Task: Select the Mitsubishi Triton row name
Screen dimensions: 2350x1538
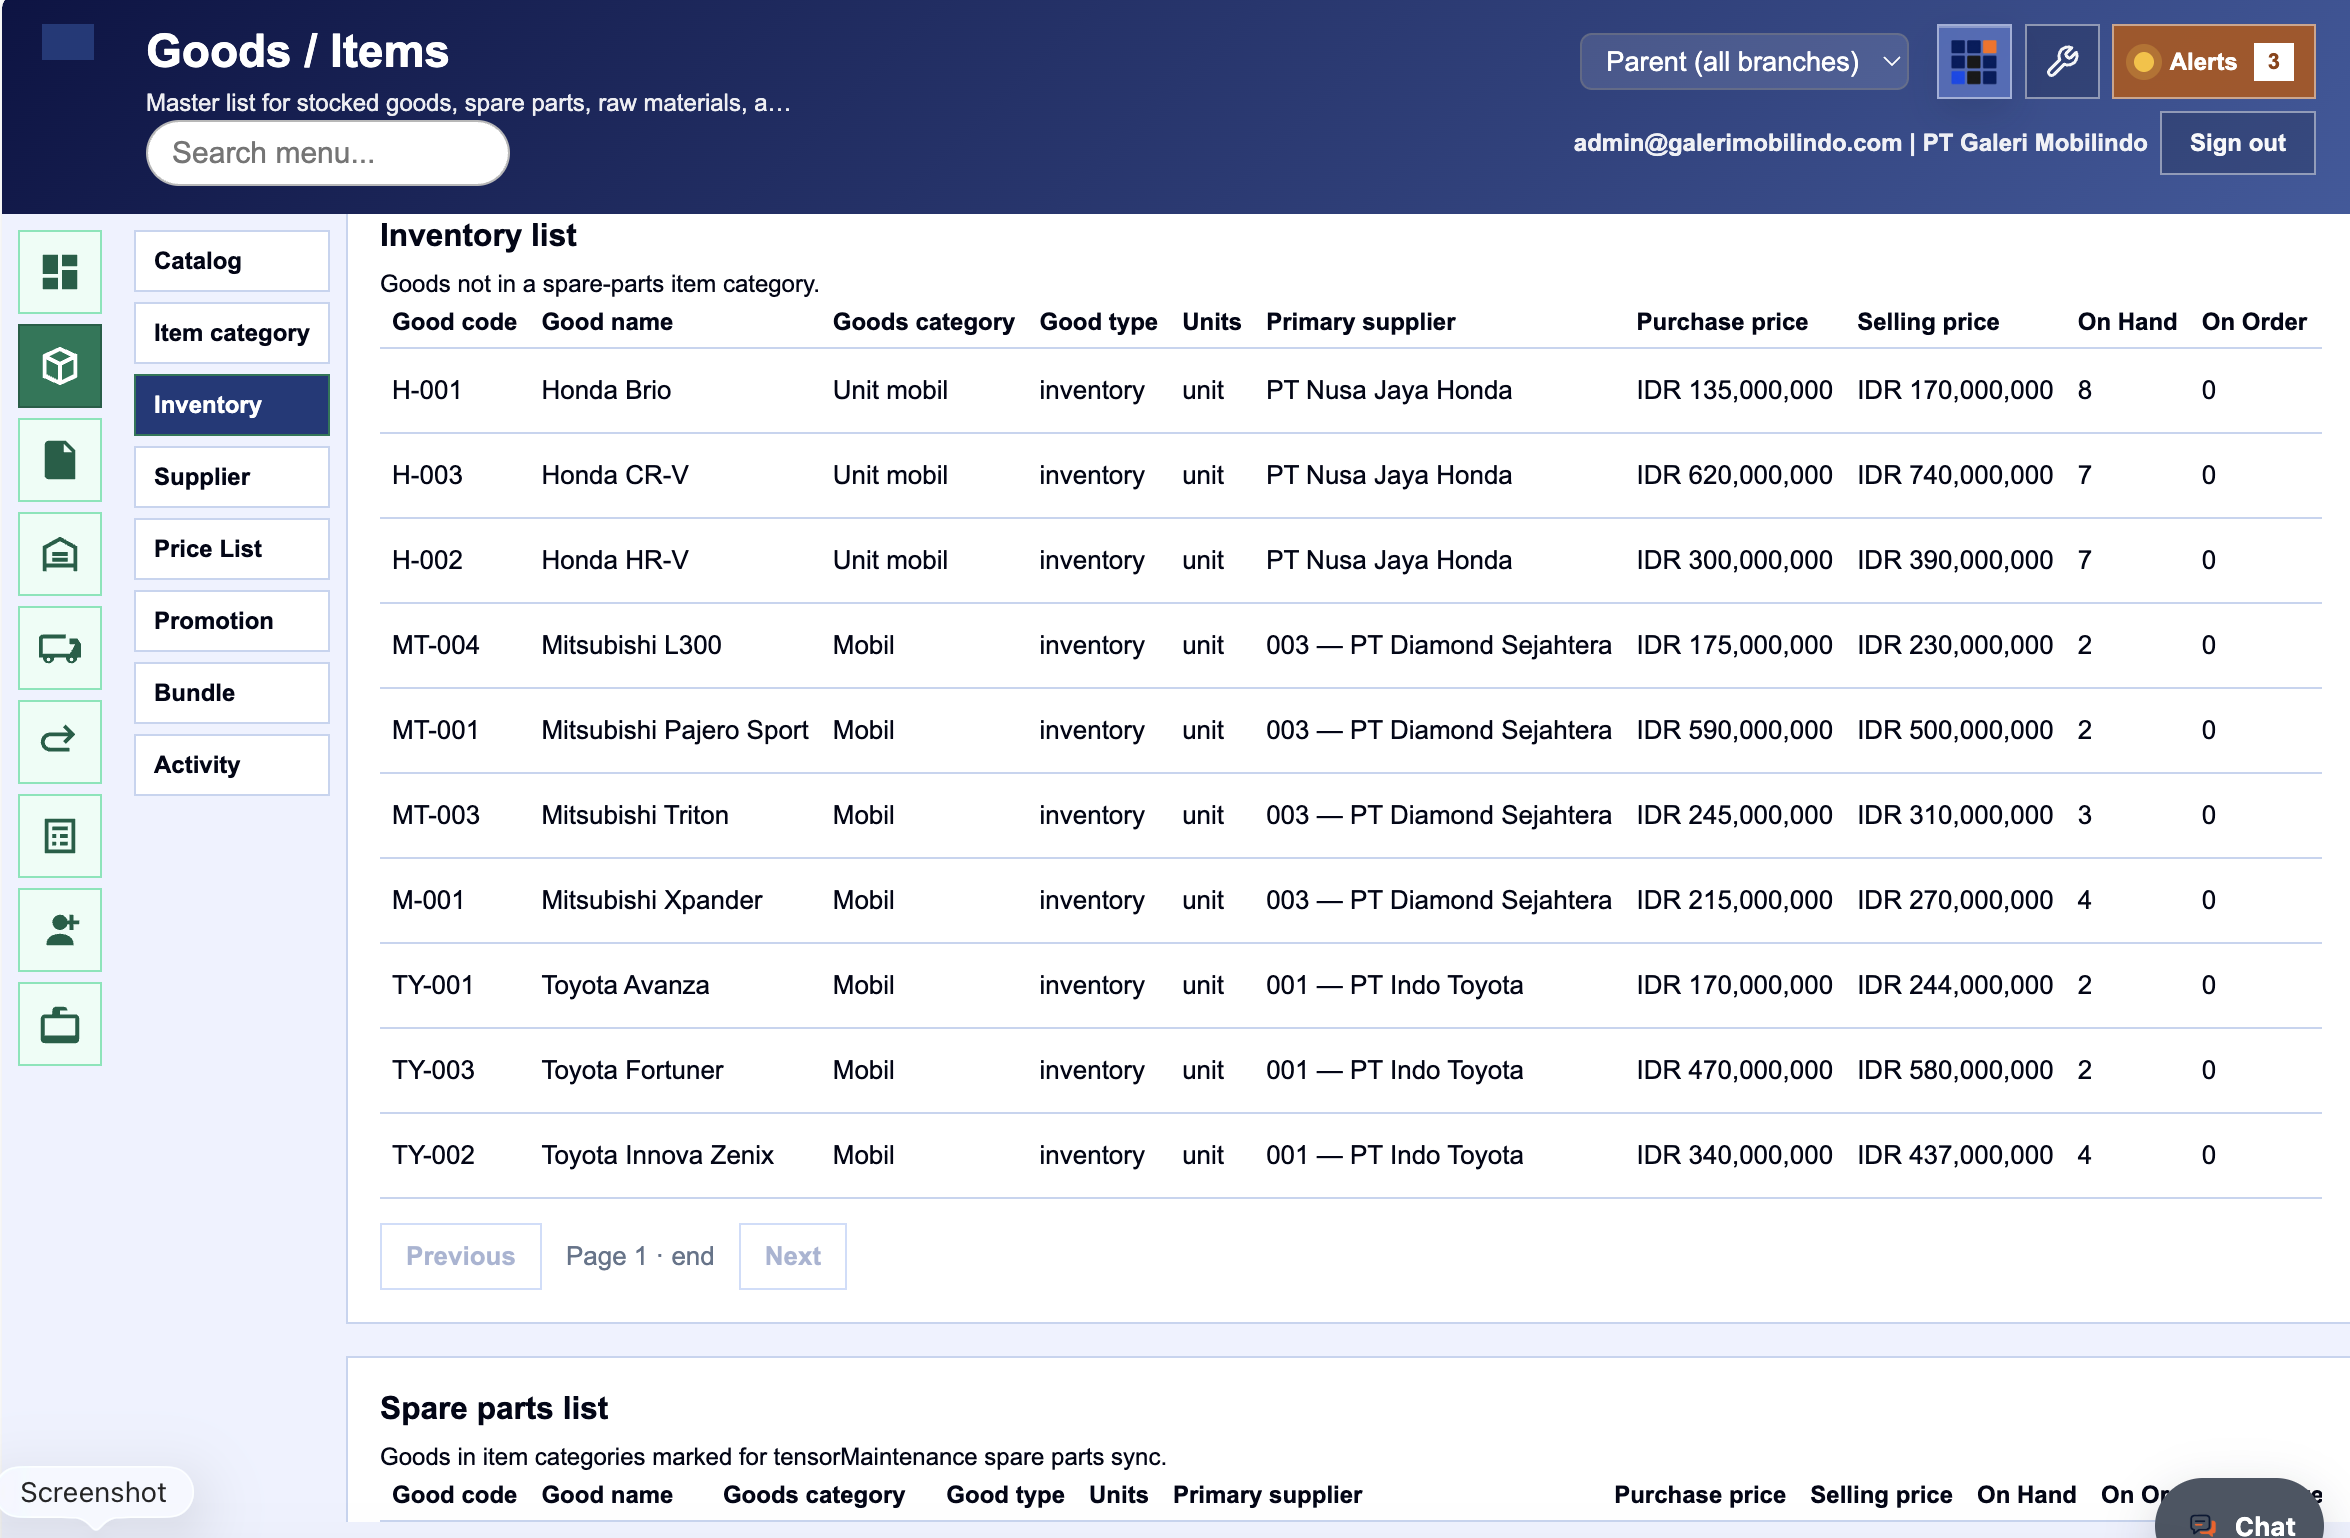Action: pyautogui.click(x=635, y=815)
